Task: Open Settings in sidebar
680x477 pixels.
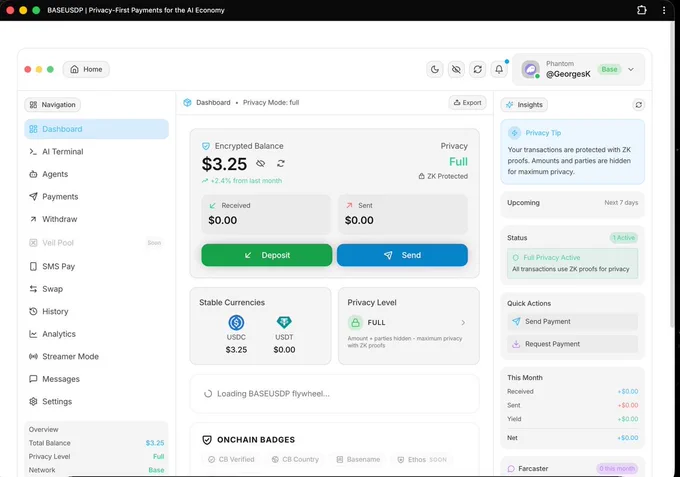Action: [96, 402]
